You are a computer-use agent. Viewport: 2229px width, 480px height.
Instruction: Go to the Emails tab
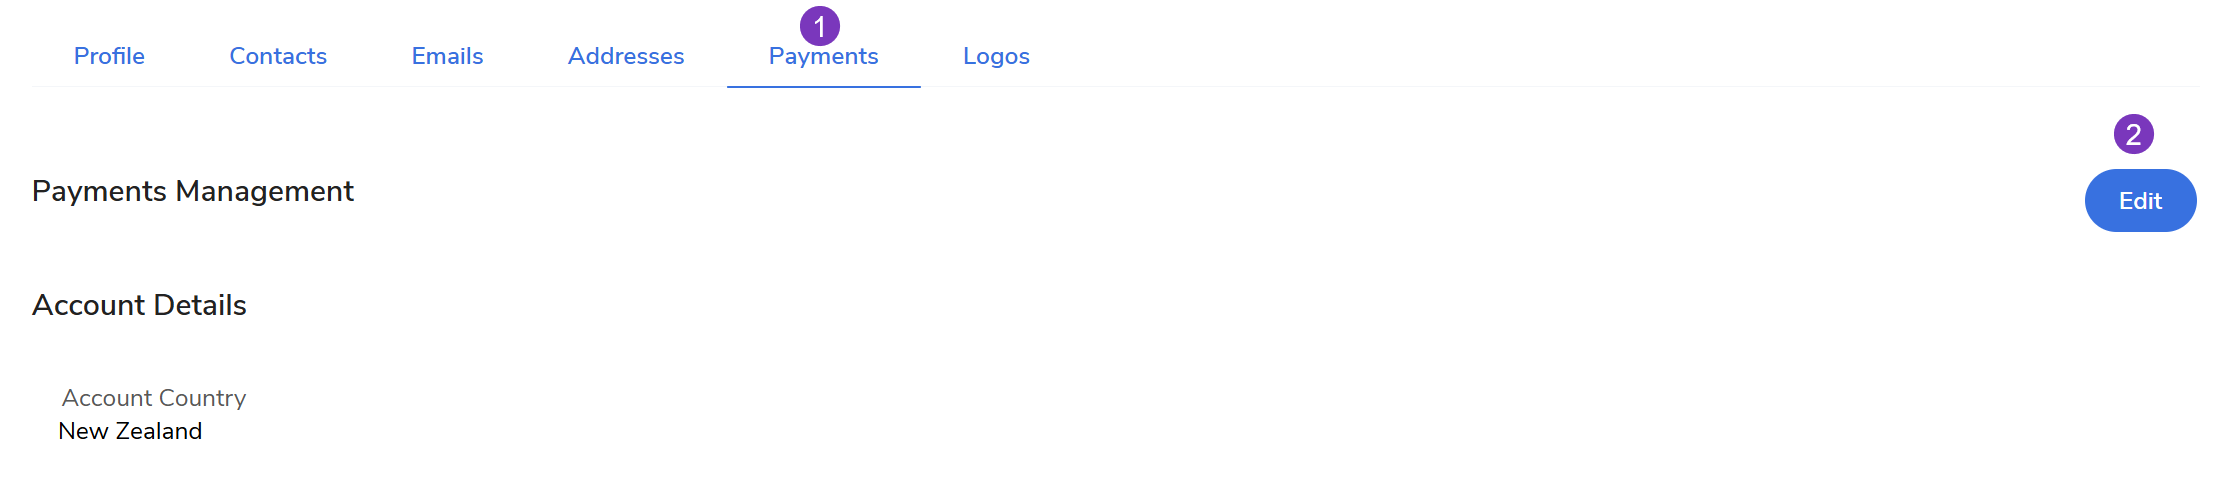(447, 56)
